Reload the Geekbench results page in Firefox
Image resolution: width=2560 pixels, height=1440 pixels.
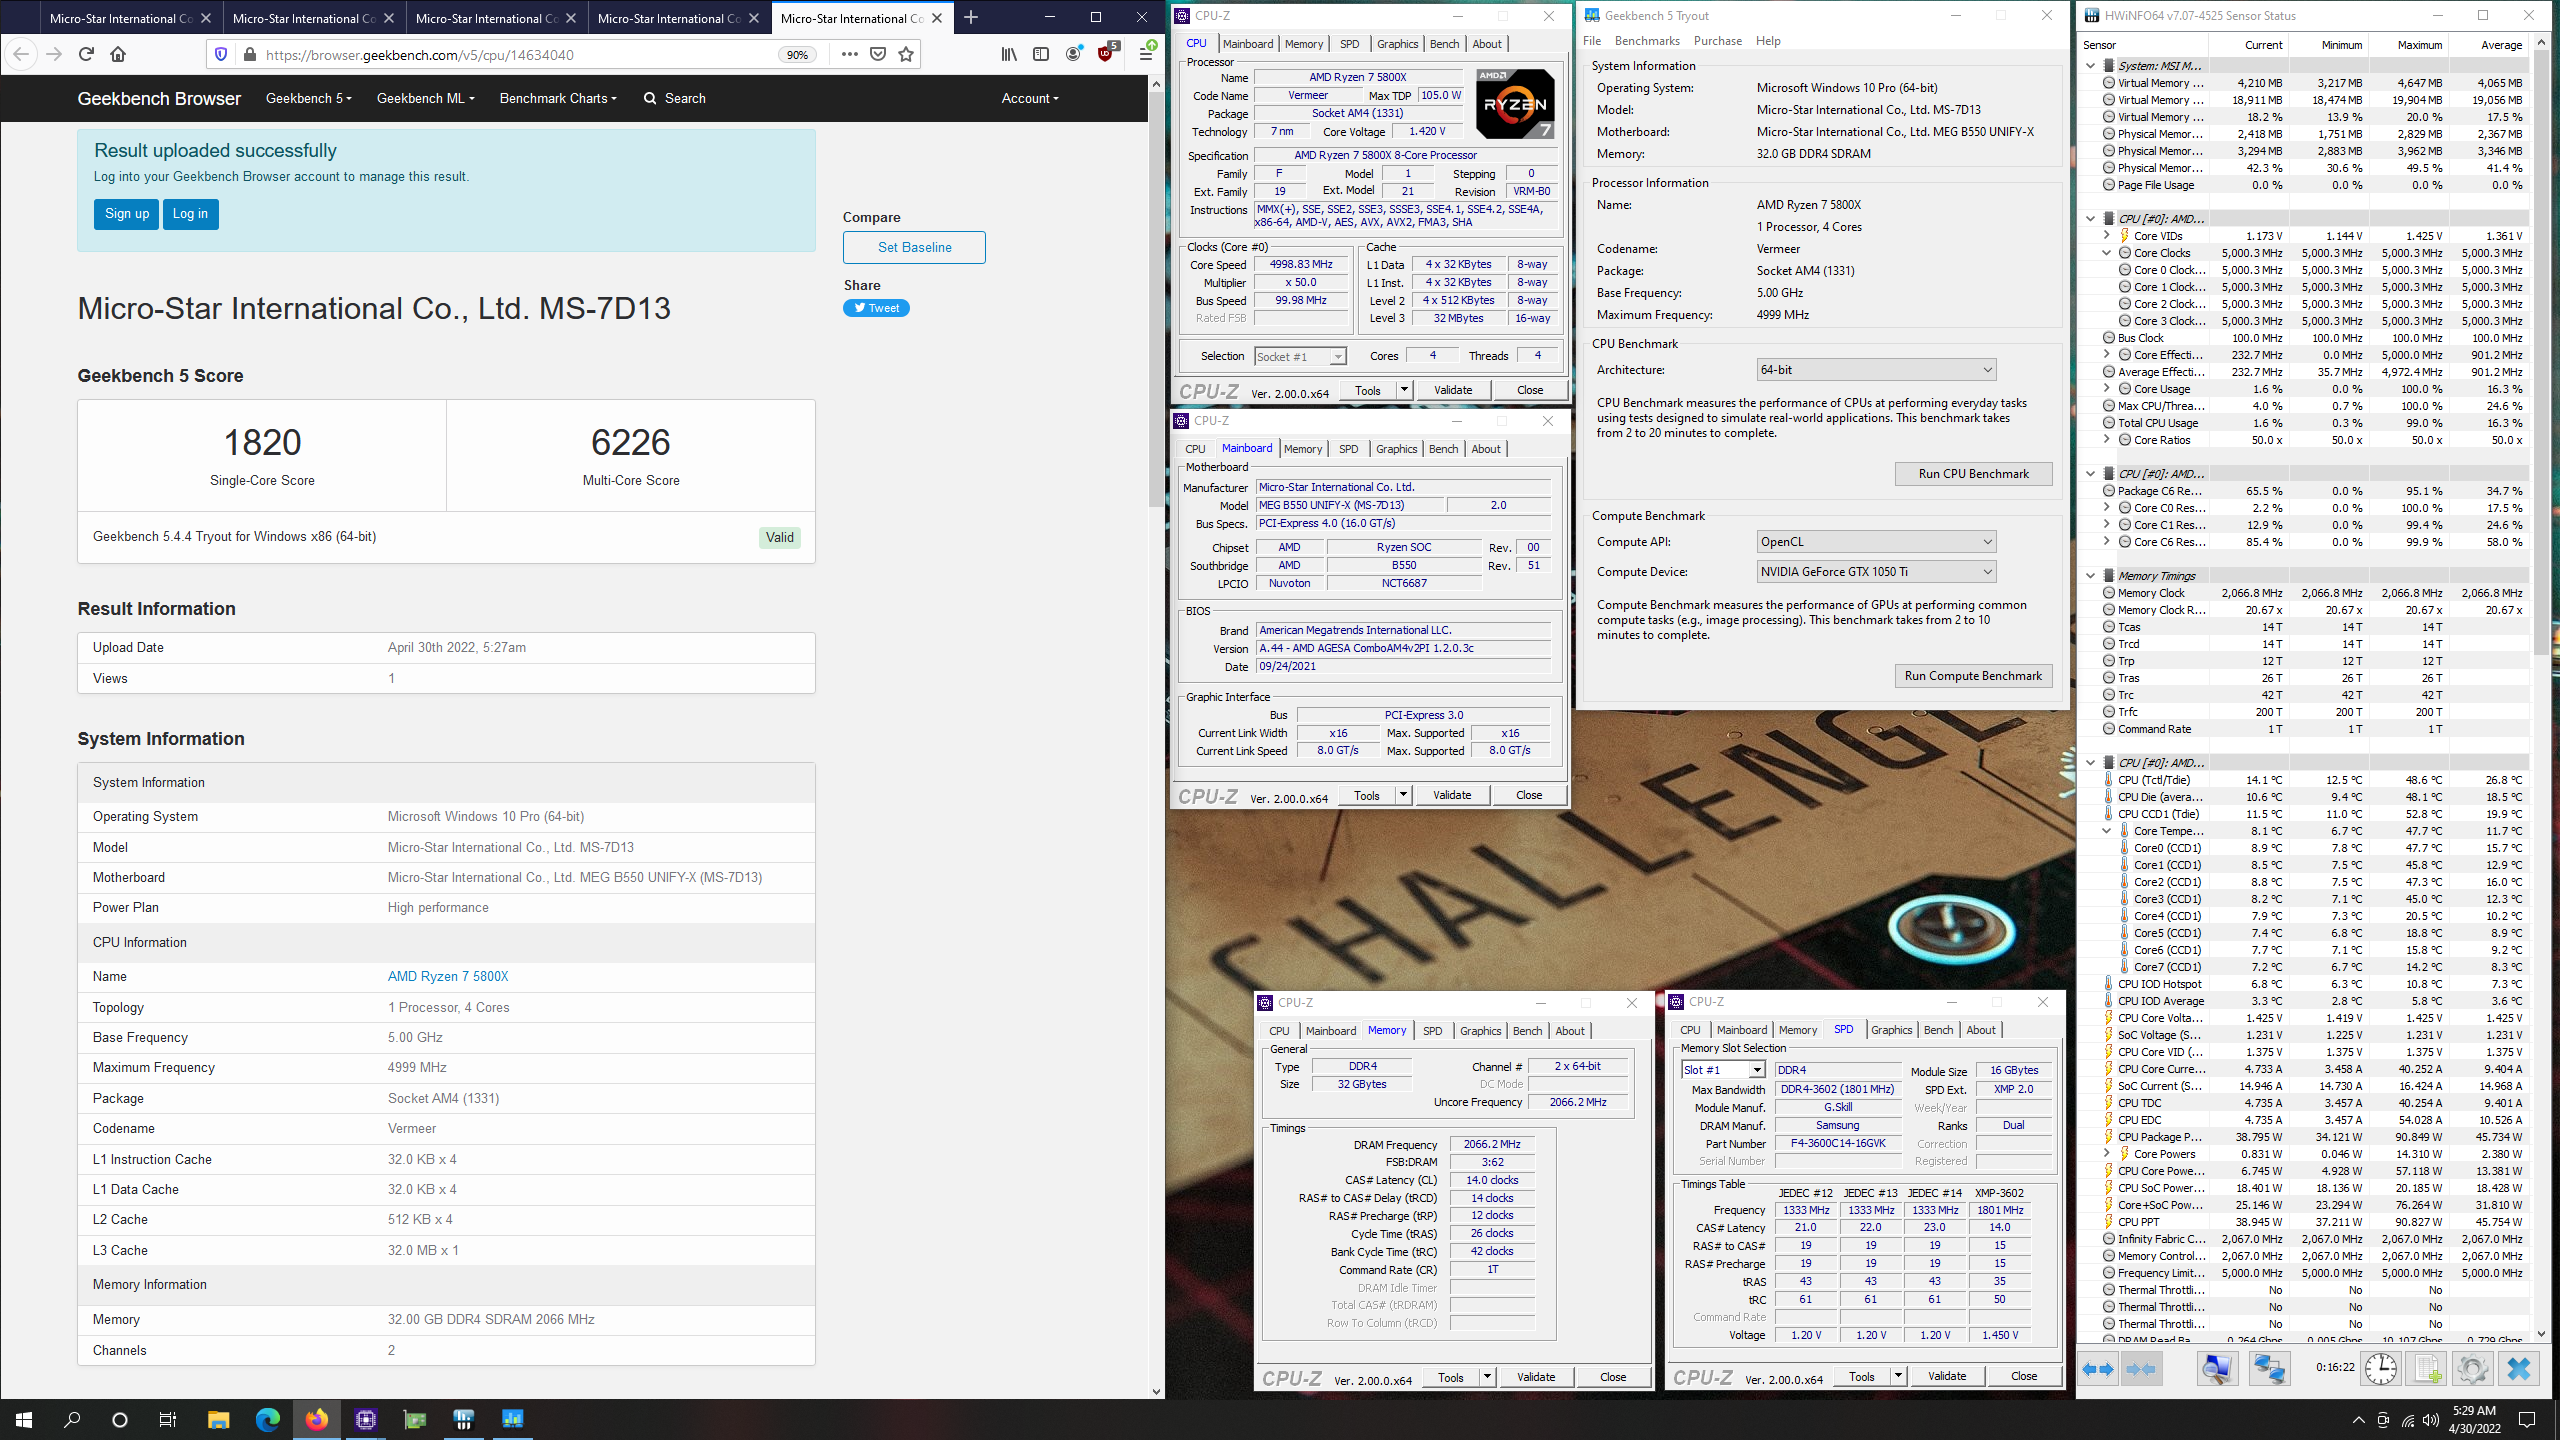[86, 55]
